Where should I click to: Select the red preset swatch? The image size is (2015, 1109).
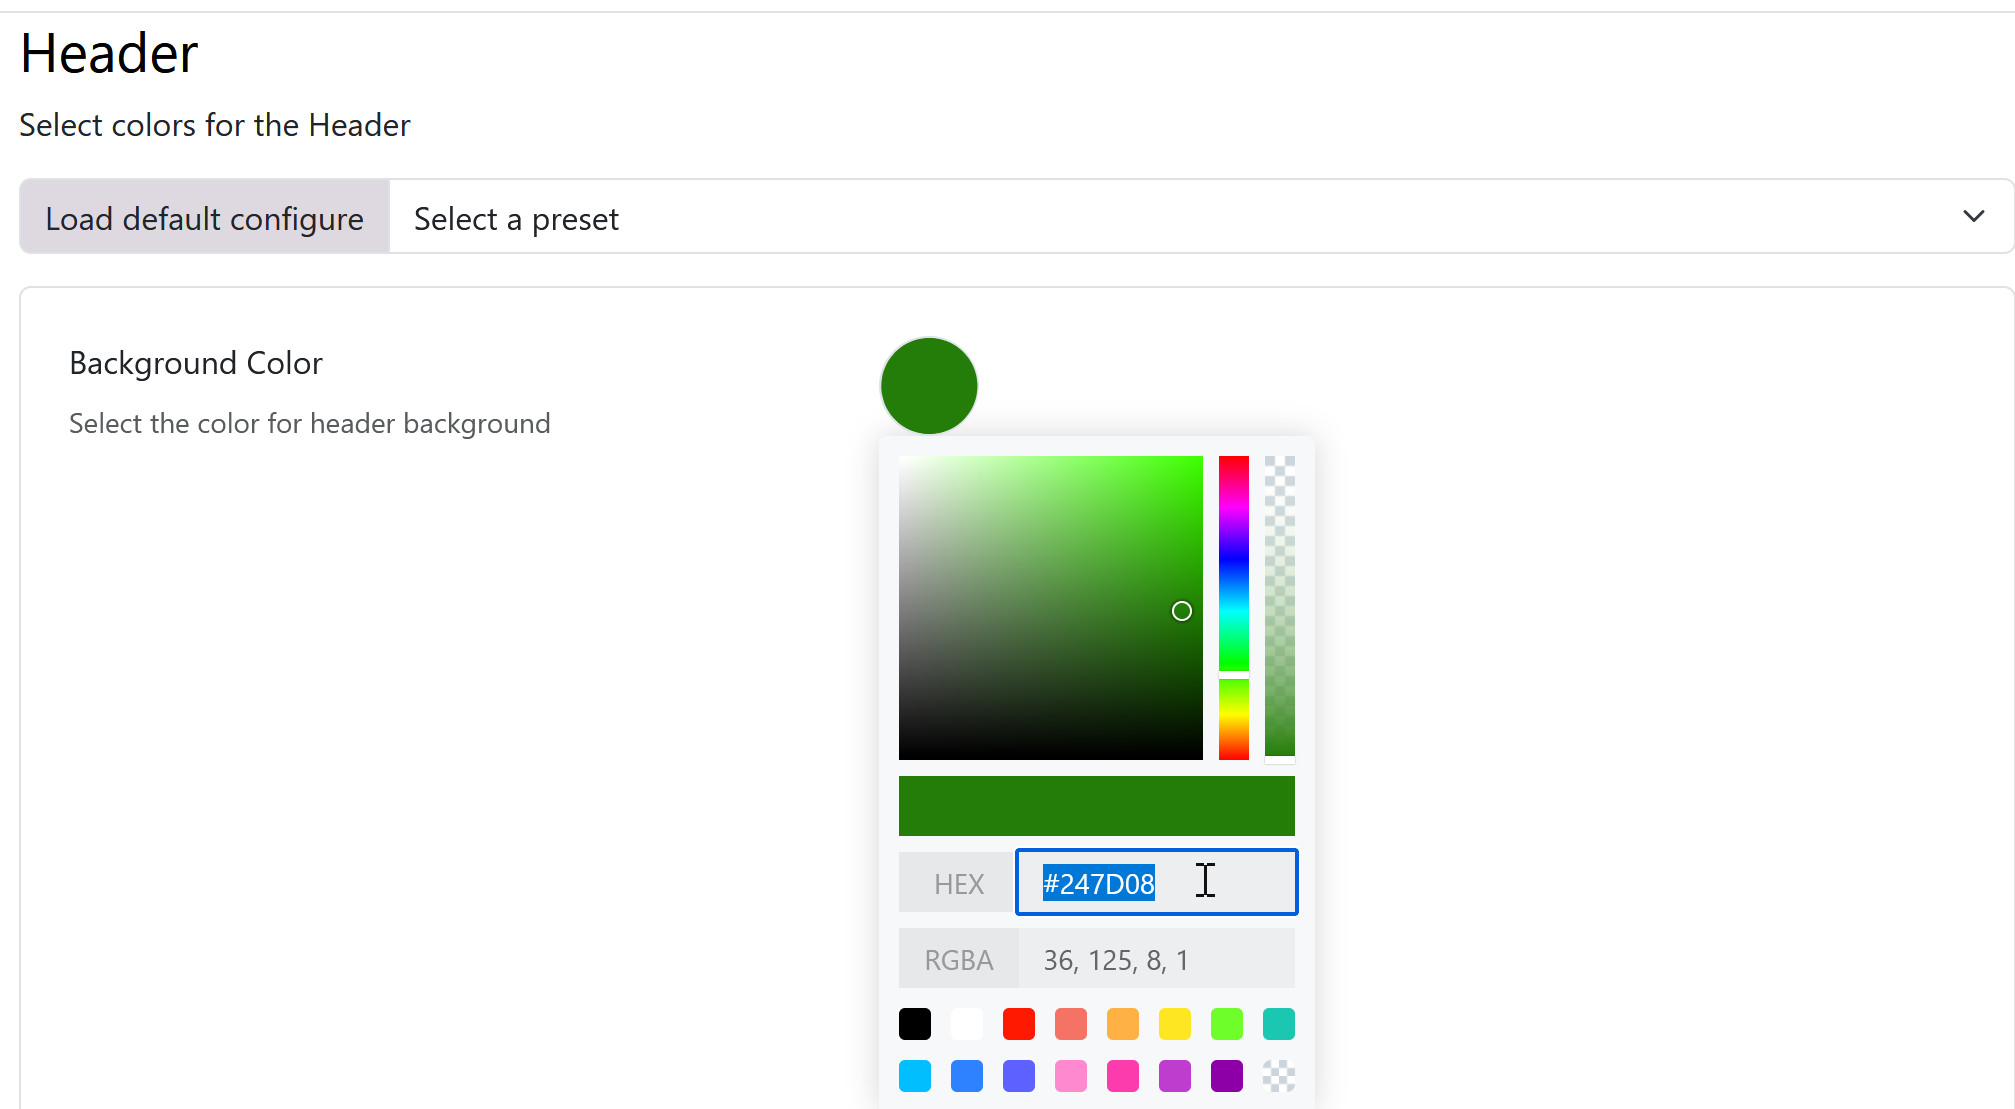click(1018, 1024)
